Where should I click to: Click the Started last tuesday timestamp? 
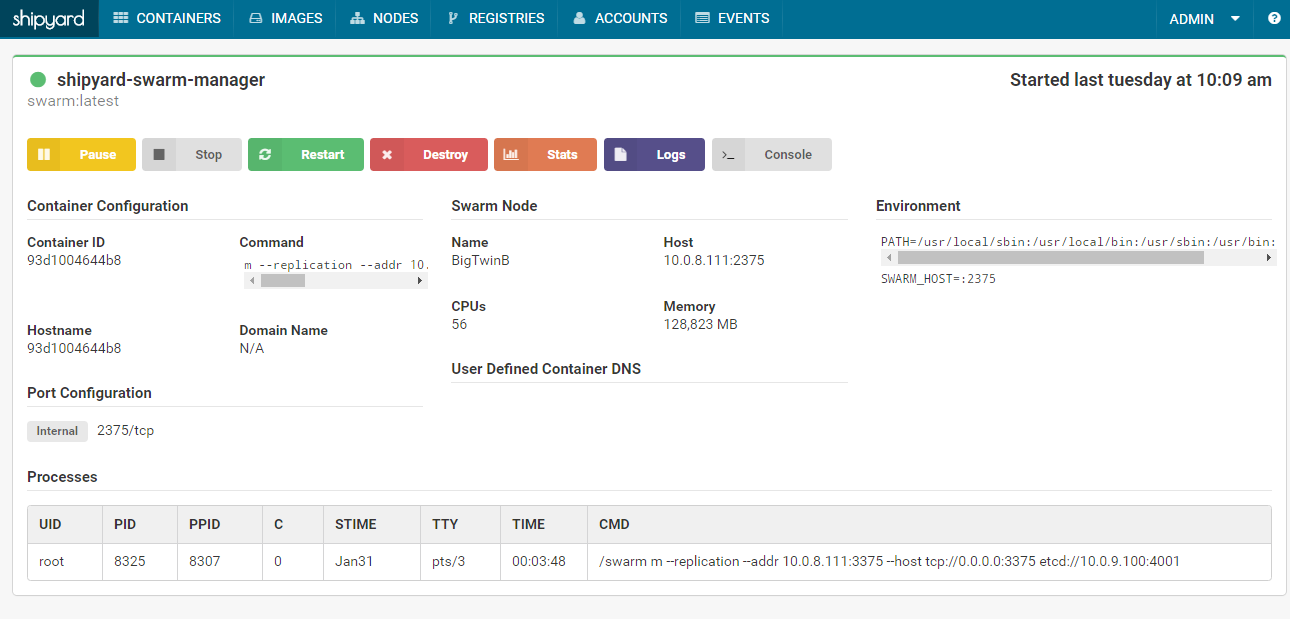(1141, 80)
